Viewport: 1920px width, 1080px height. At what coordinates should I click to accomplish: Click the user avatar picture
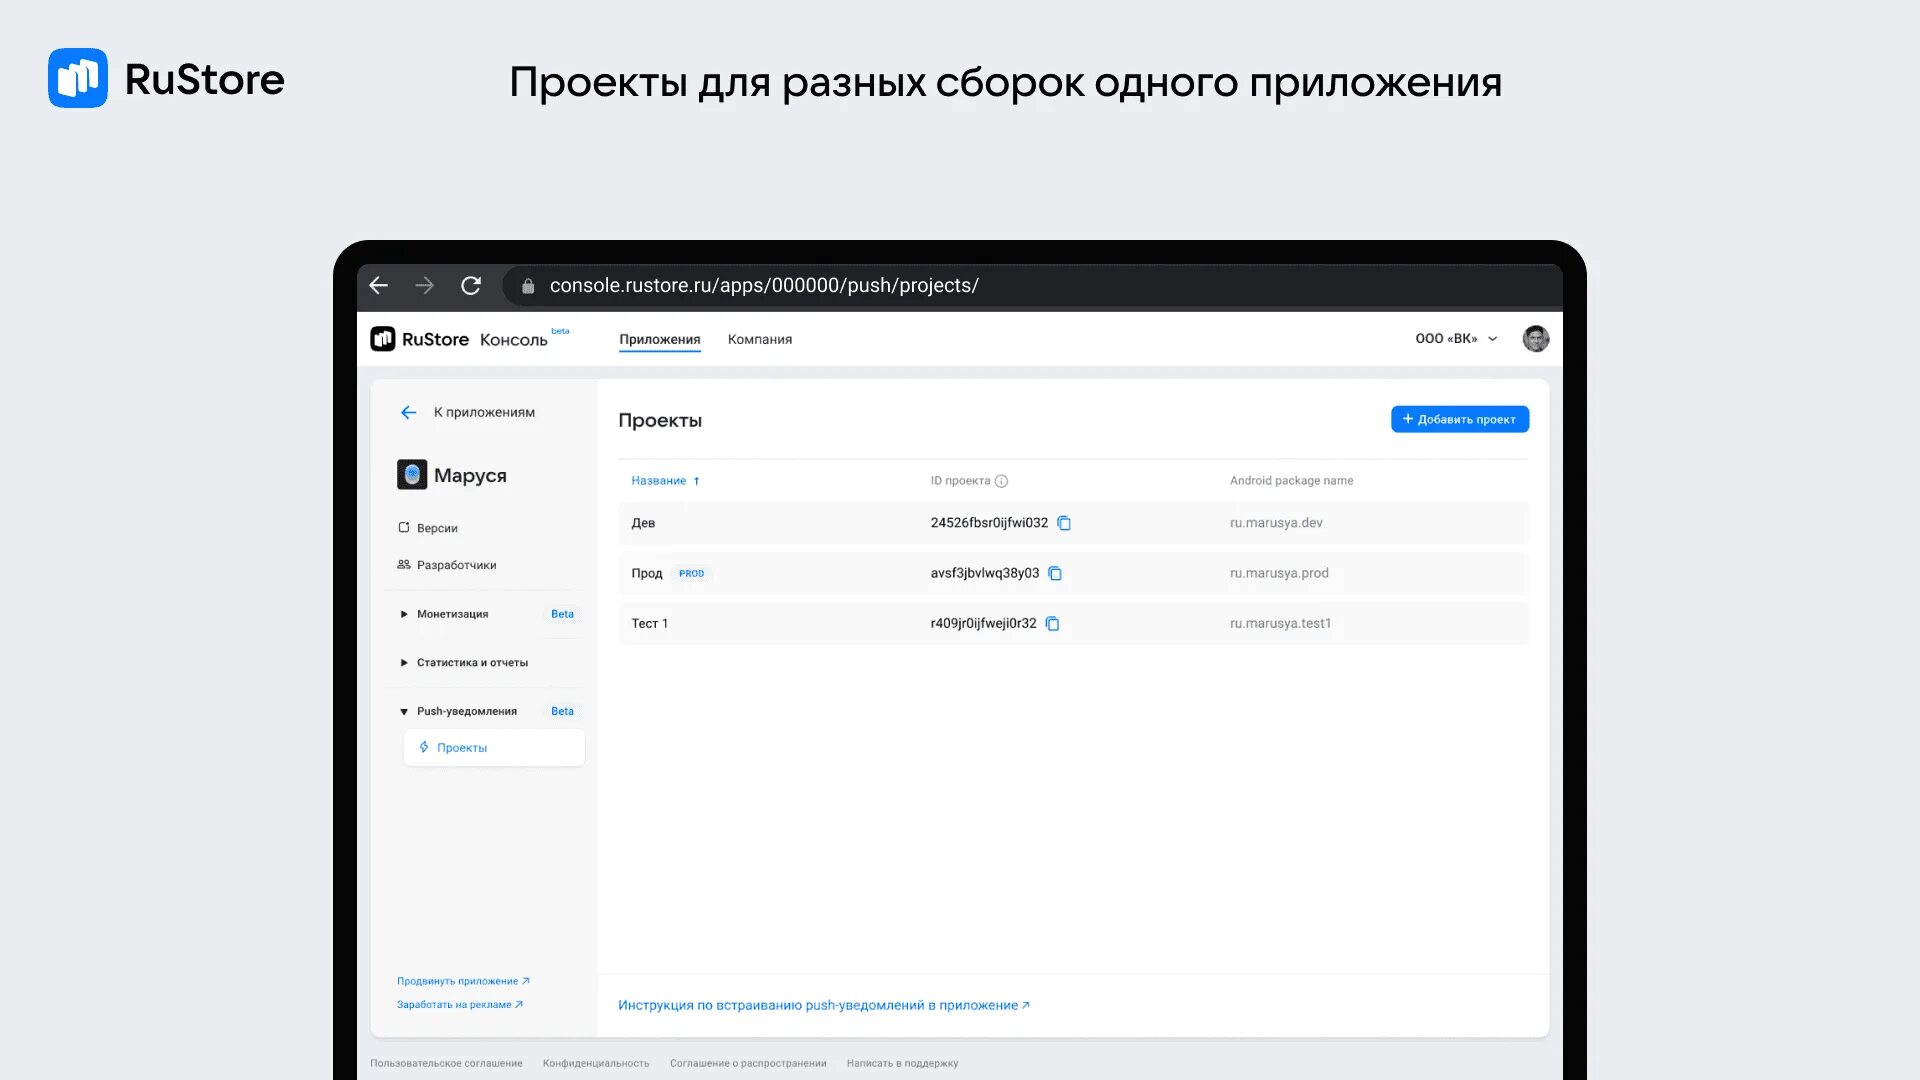point(1535,339)
